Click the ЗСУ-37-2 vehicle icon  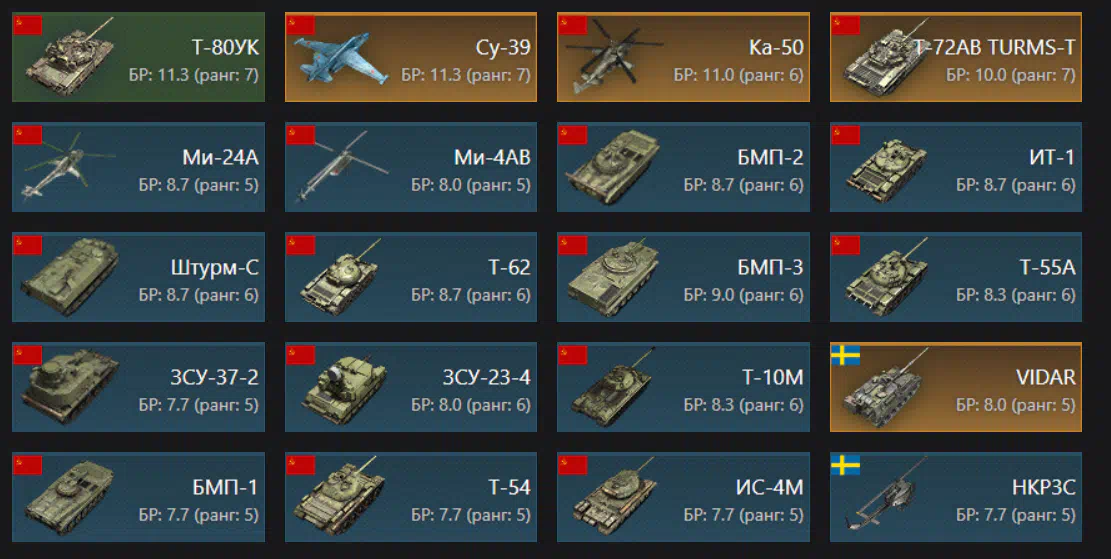[69, 387]
